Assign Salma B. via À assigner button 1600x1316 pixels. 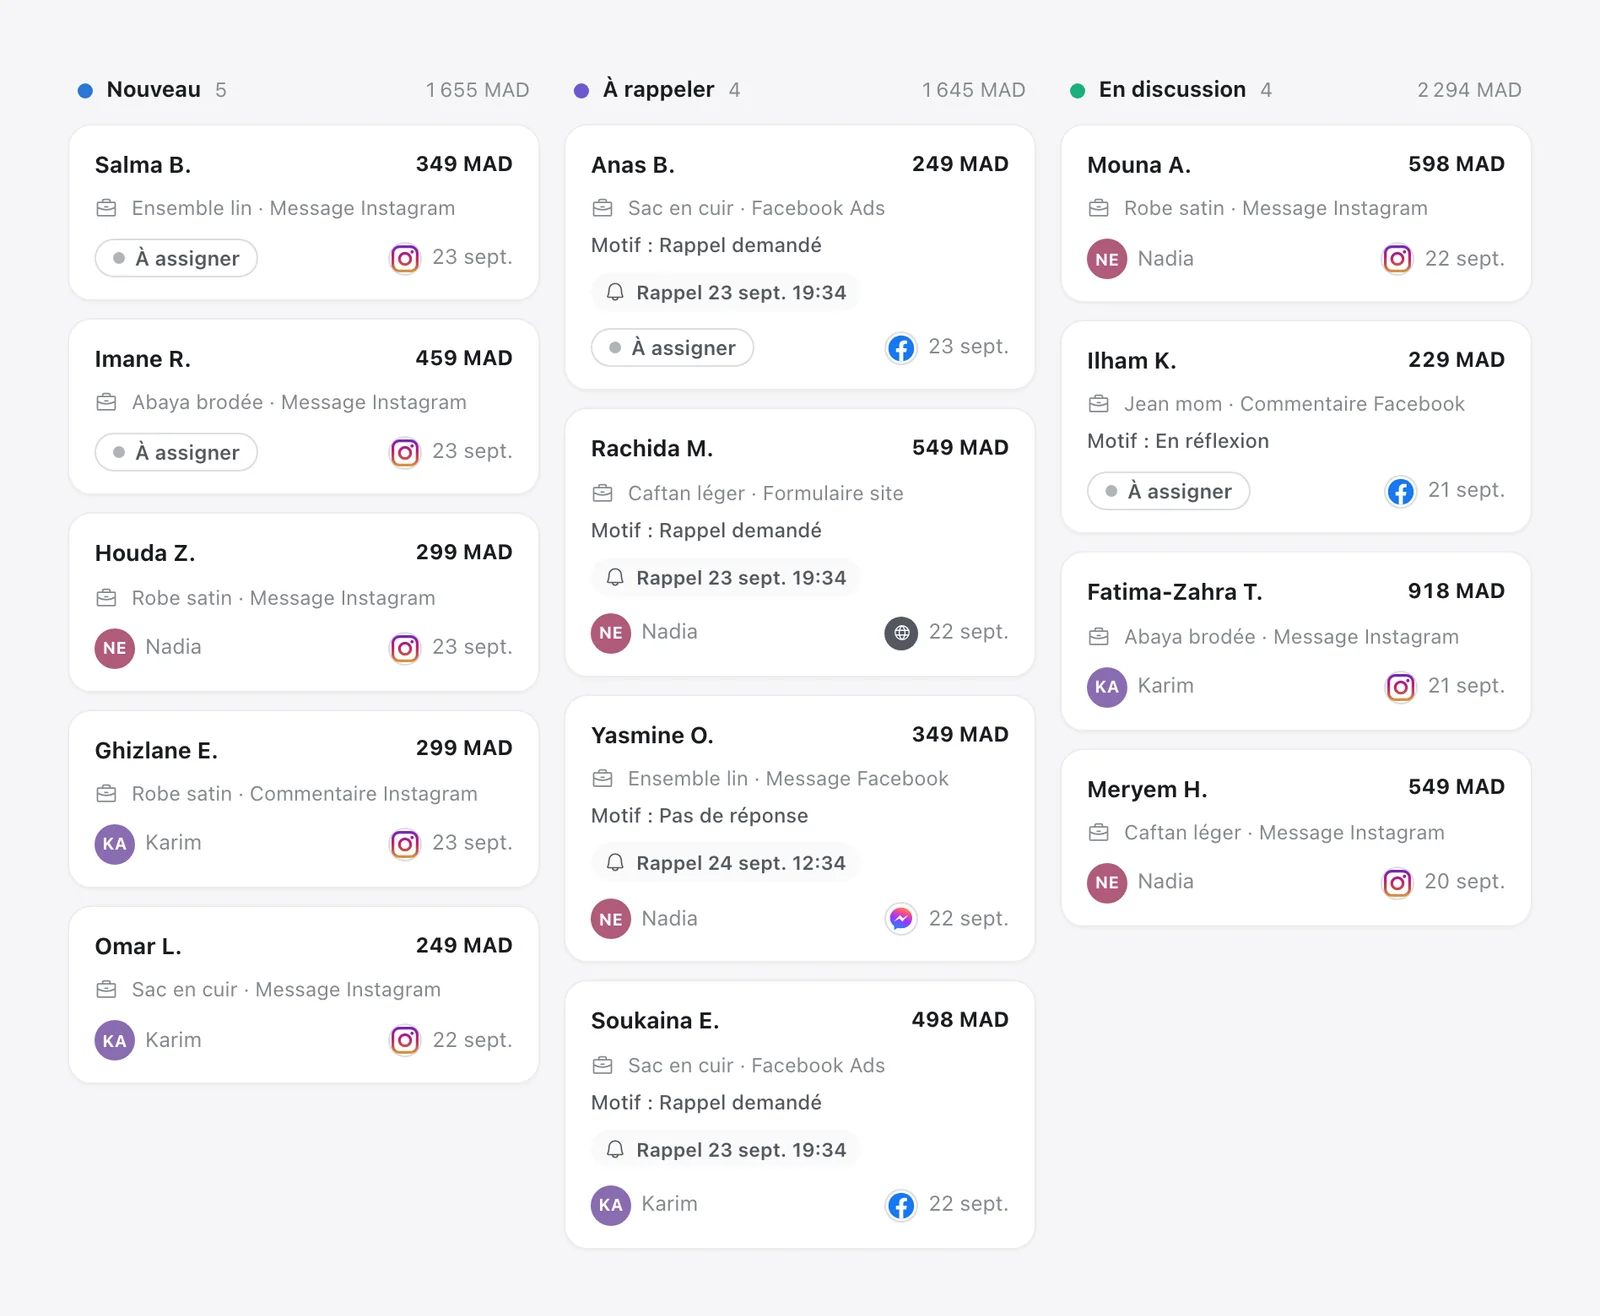click(x=176, y=258)
